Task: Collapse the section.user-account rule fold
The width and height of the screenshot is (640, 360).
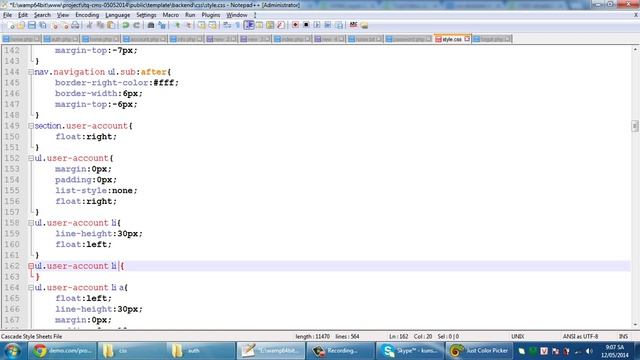Action: (31, 126)
